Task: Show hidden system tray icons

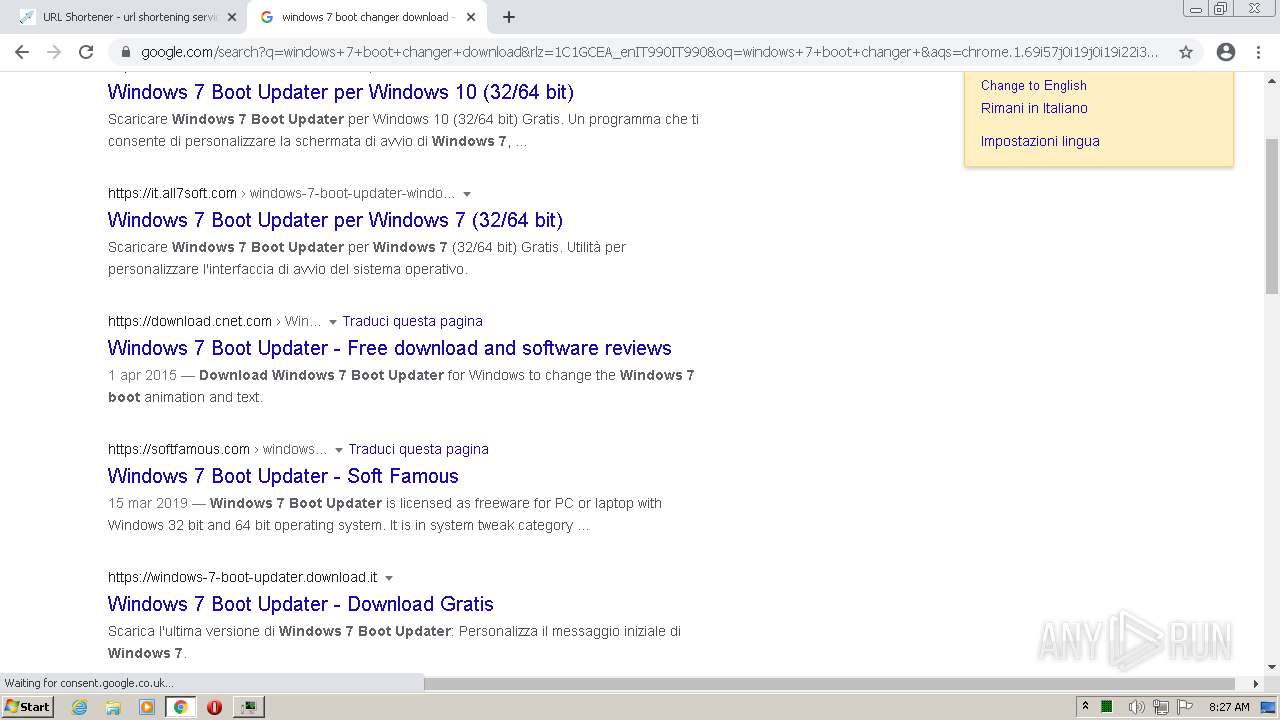Action: pyautogui.click(x=1085, y=706)
